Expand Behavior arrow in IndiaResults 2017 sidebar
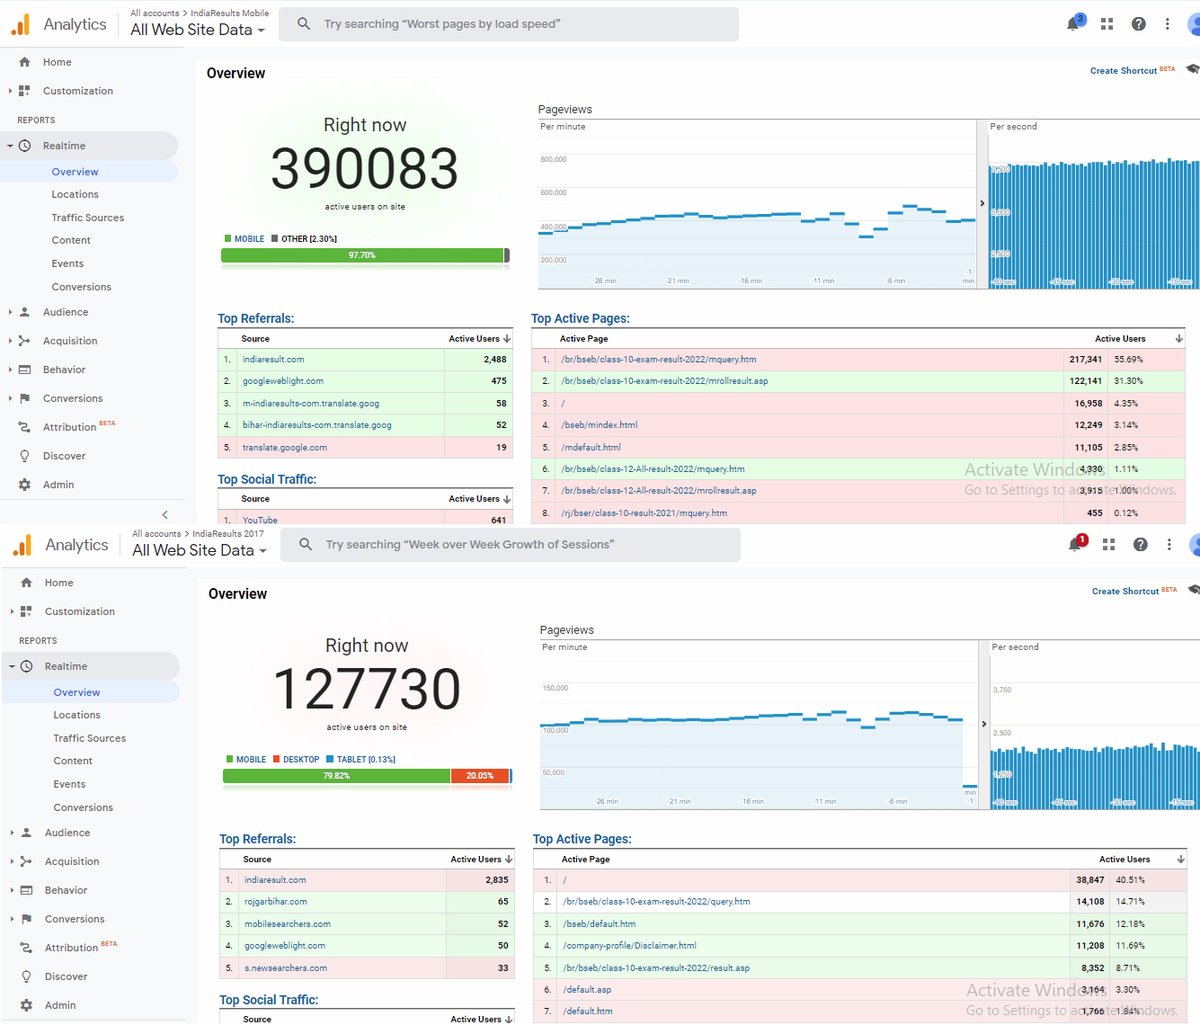This screenshot has width=1200, height=1025. point(12,890)
